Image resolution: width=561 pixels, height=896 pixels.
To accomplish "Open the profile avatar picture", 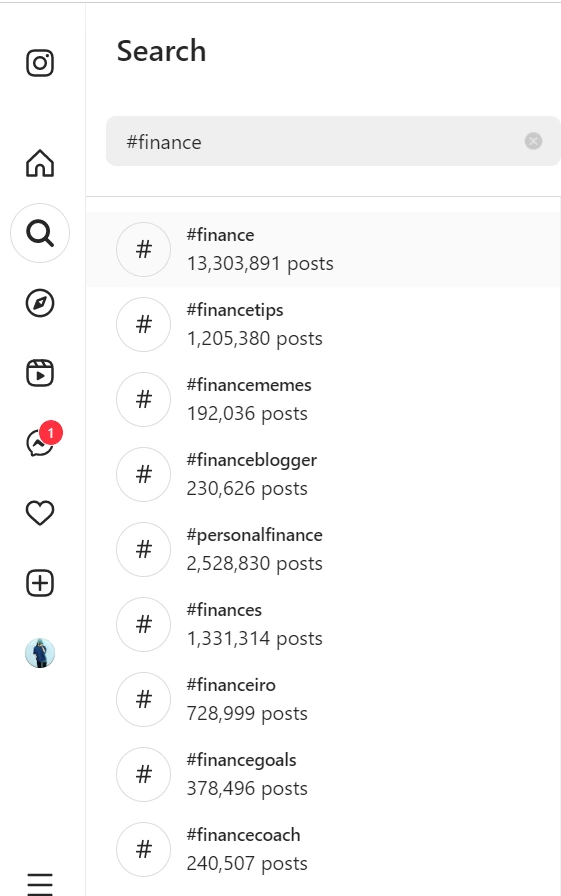I will [40, 653].
